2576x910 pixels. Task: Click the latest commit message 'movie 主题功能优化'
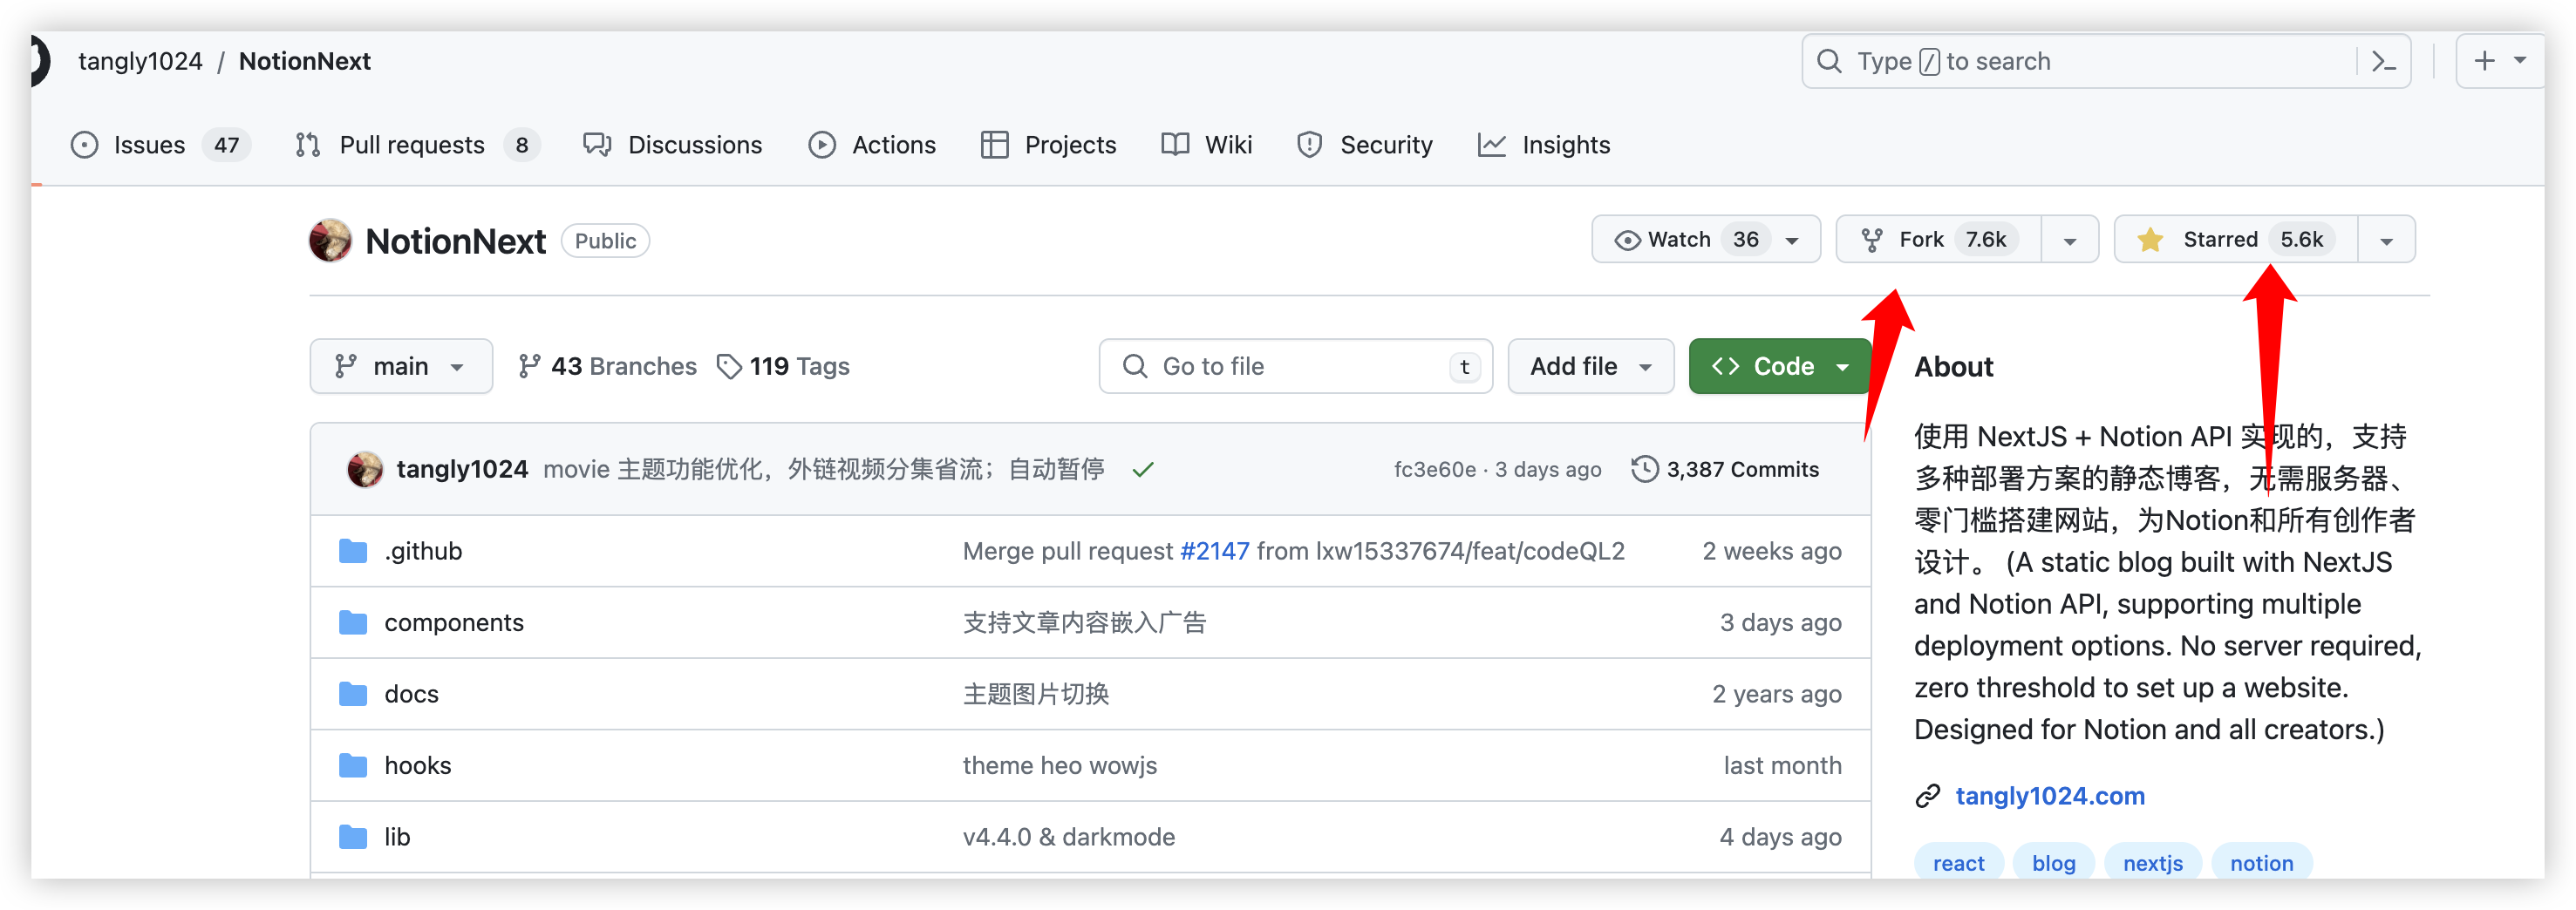click(x=823, y=469)
